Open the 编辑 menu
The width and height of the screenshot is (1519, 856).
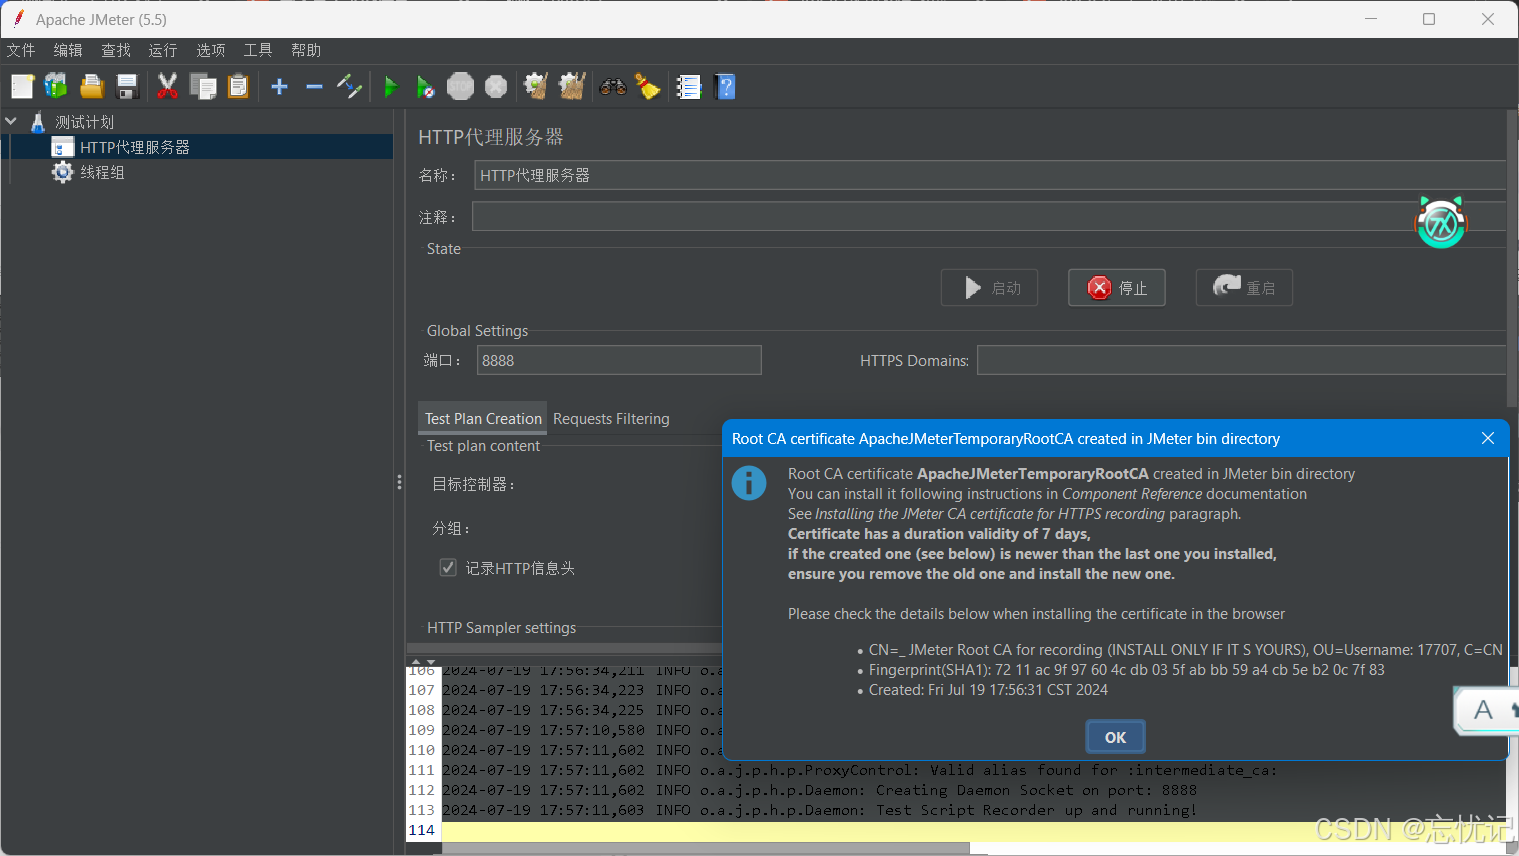pyautogui.click(x=68, y=50)
